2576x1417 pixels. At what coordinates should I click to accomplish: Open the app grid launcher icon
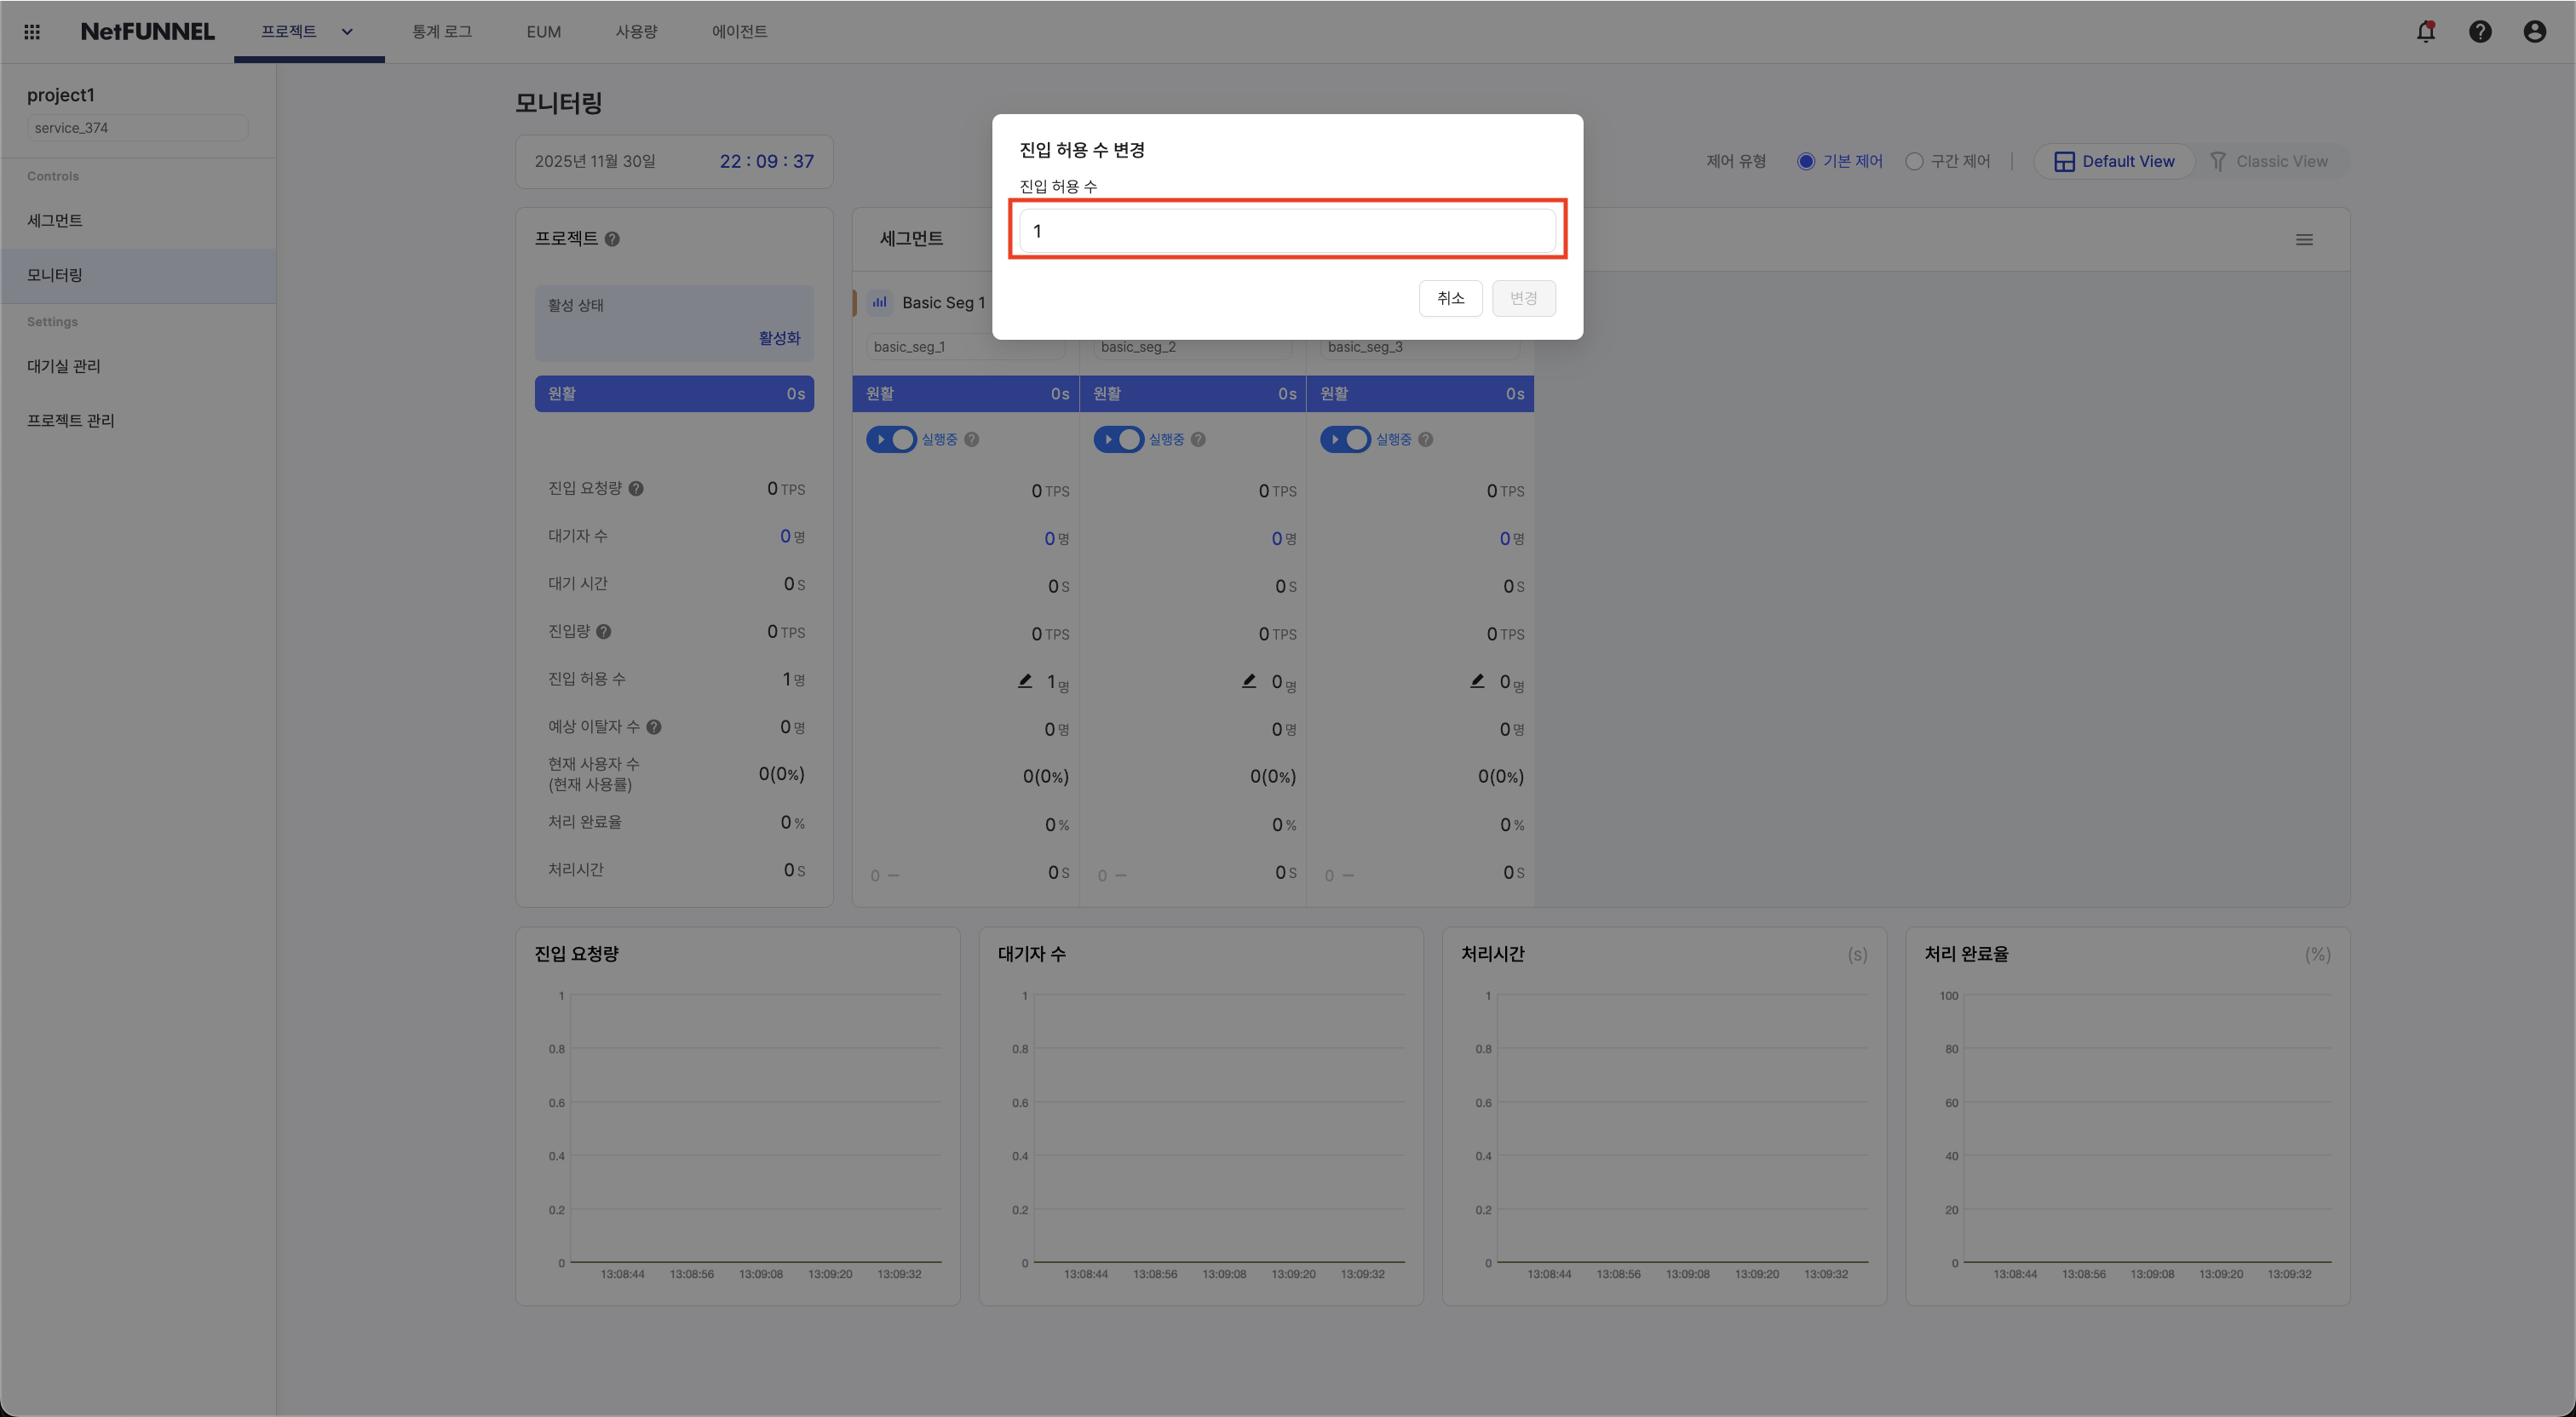31,31
